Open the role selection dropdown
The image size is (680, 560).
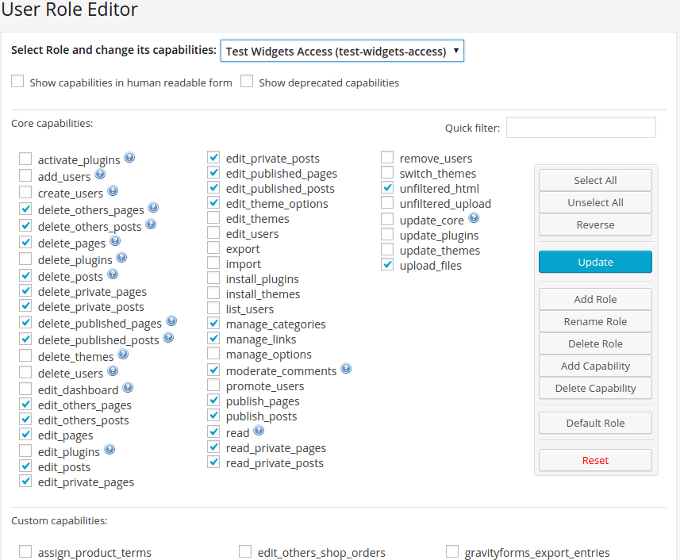342,51
